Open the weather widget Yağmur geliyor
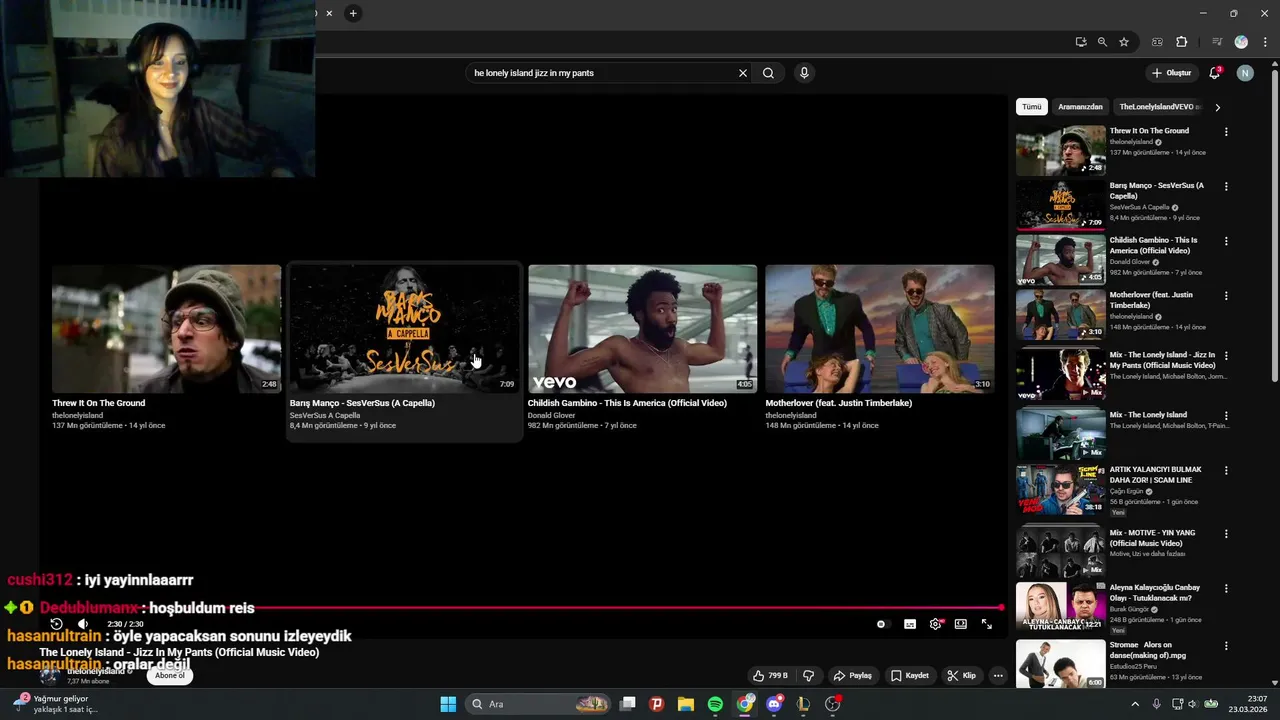Screen dimensions: 1280x720 coord(60,704)
